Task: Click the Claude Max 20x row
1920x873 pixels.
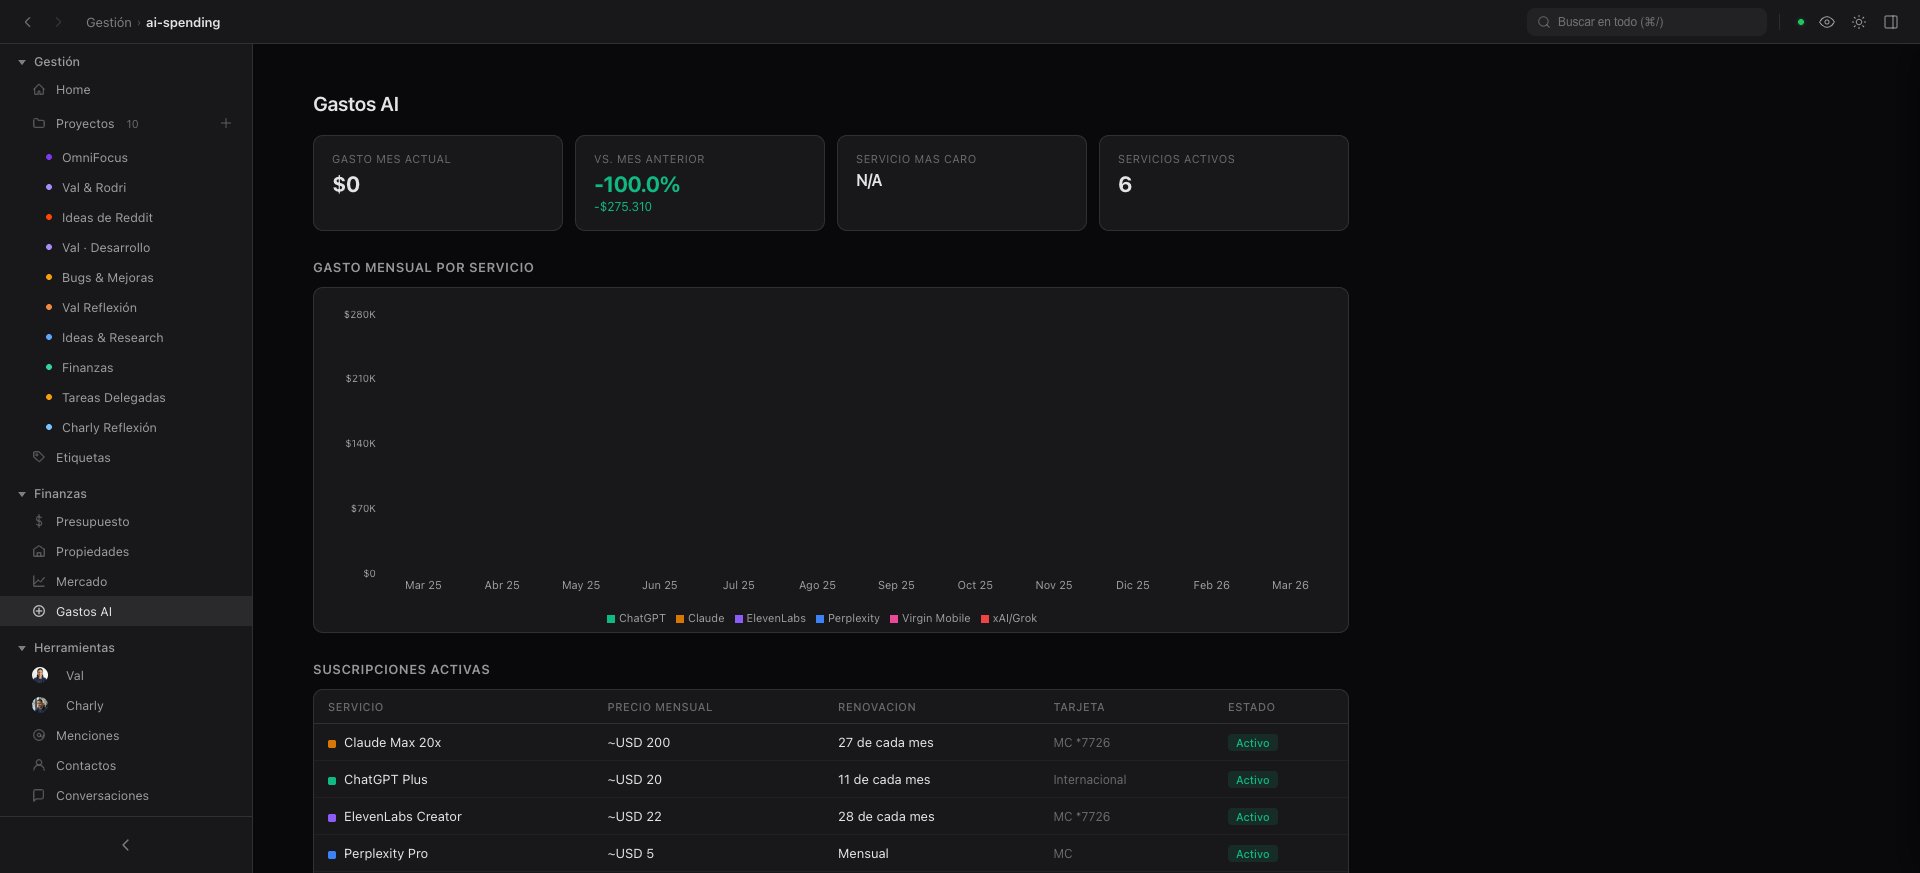Action: pos(830,743)
